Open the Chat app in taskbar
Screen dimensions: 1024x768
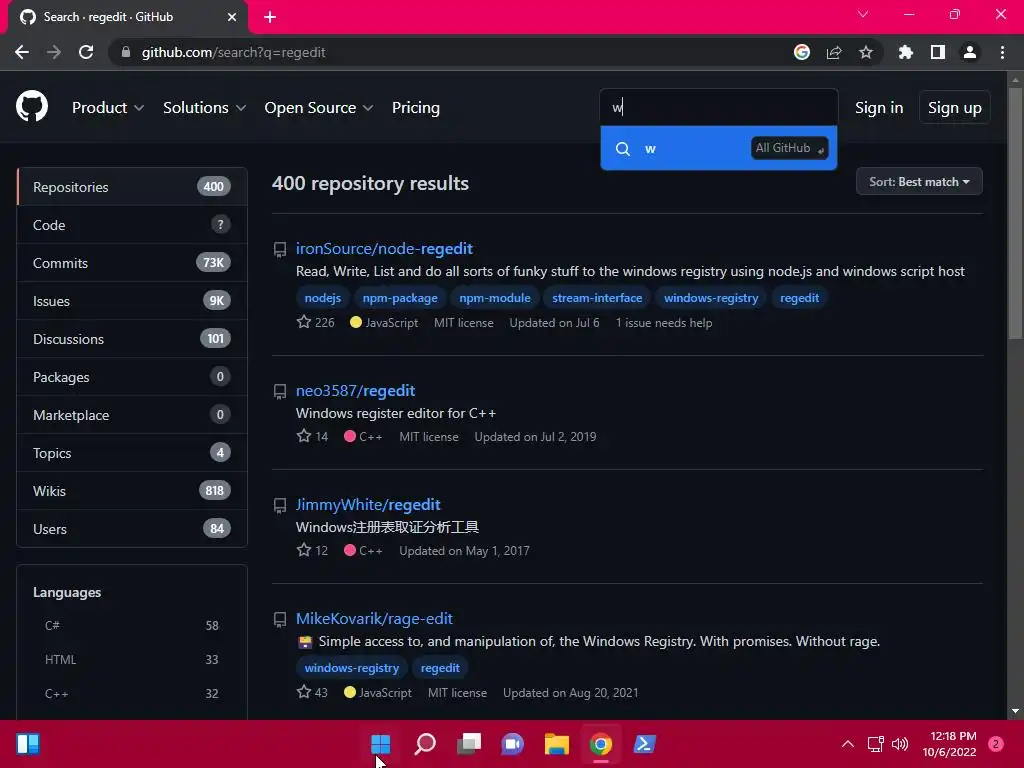pos(513,744)
